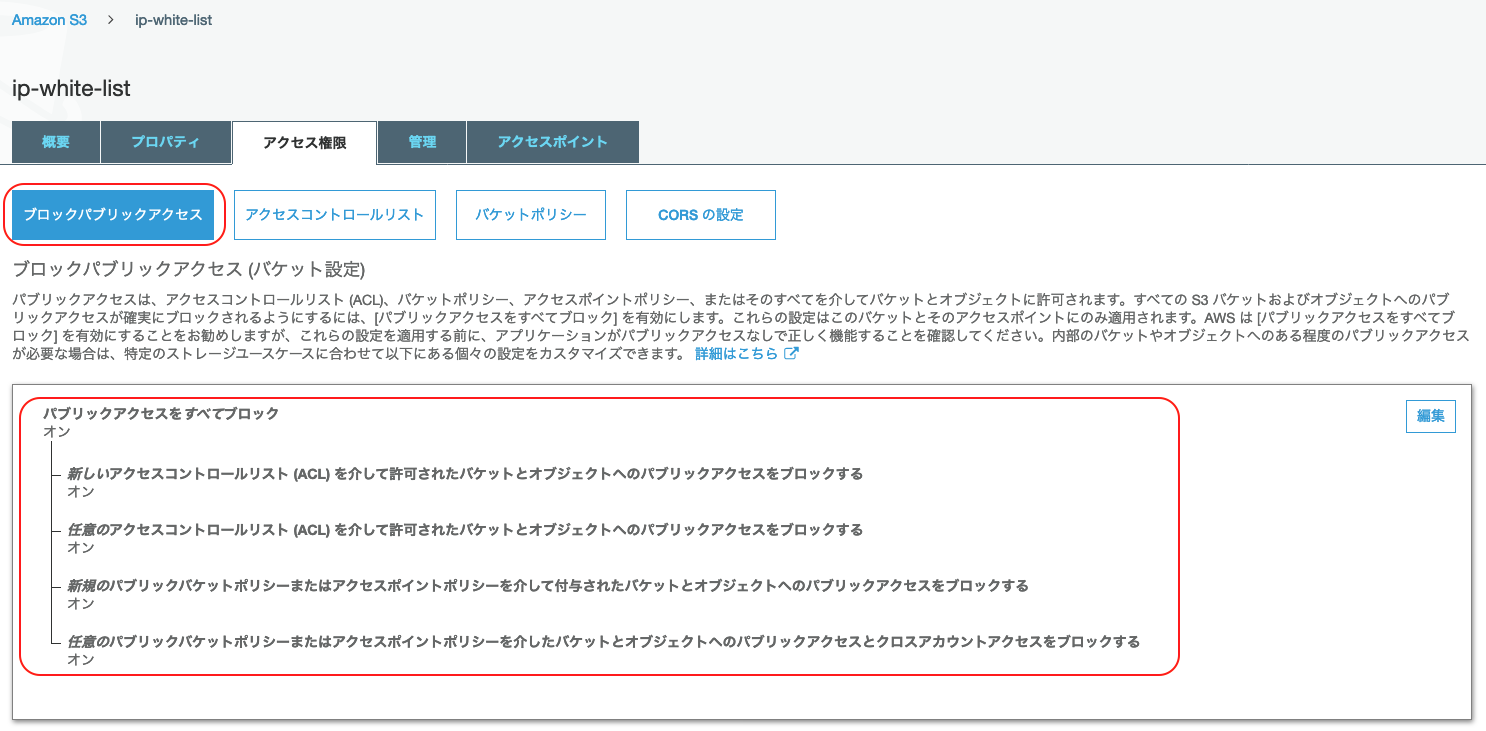Click the パブリックアクセスをすべてブロック label
The height and width of the screenshot is (731, 1486).
point(161,413)
